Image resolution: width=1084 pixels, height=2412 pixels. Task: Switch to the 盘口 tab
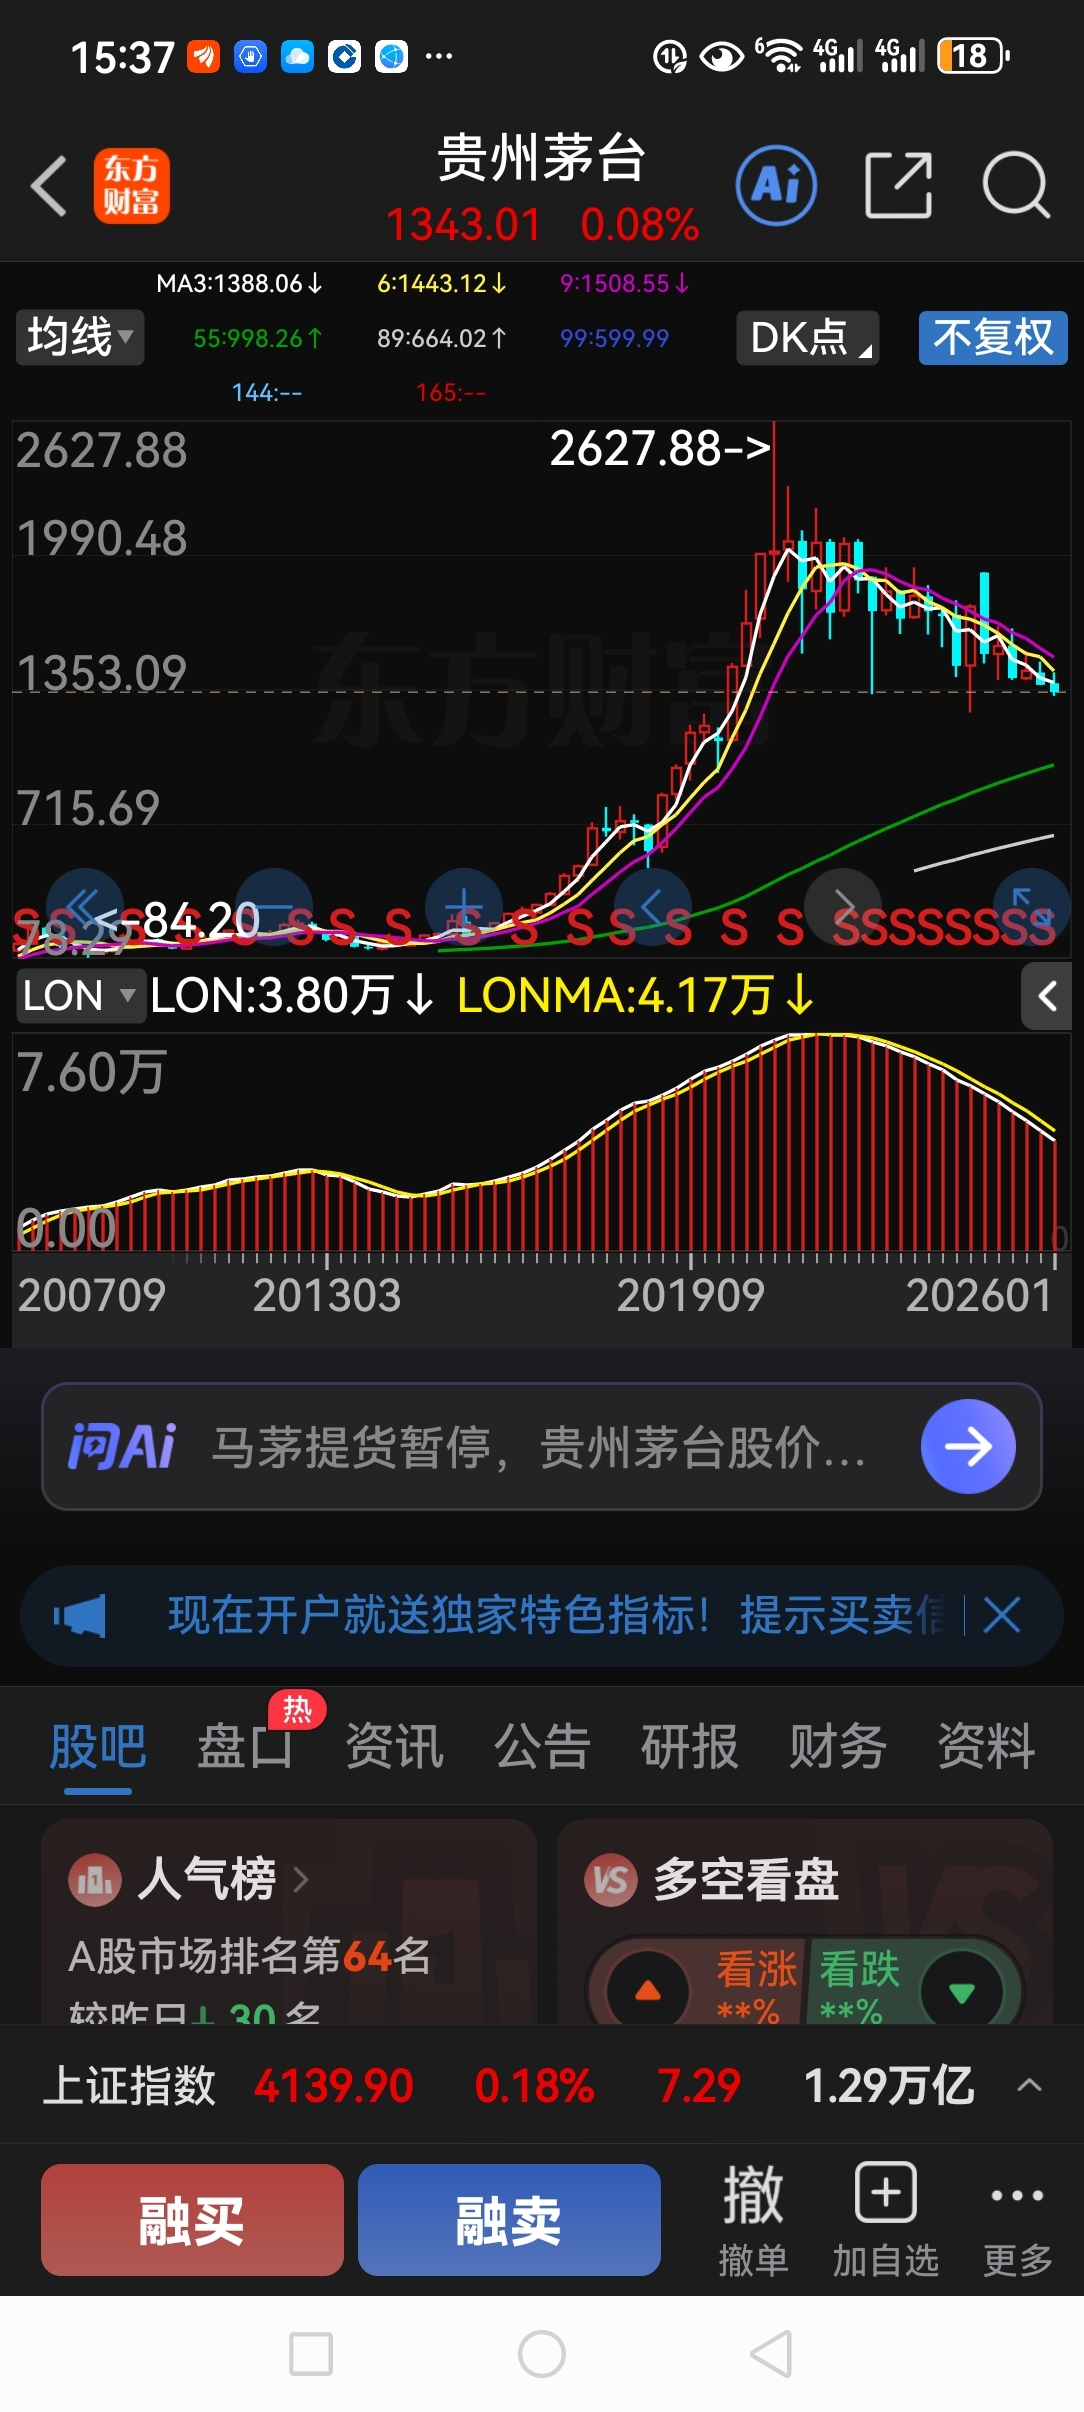click(246, 1747)
